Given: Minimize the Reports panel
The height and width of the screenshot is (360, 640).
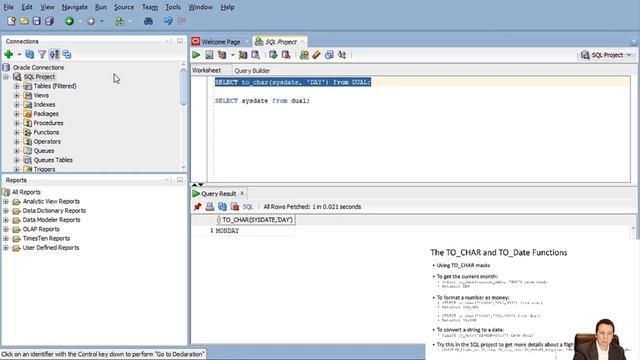Looking at the screenshot, I should pyautogui.click(x=180, y=180).
